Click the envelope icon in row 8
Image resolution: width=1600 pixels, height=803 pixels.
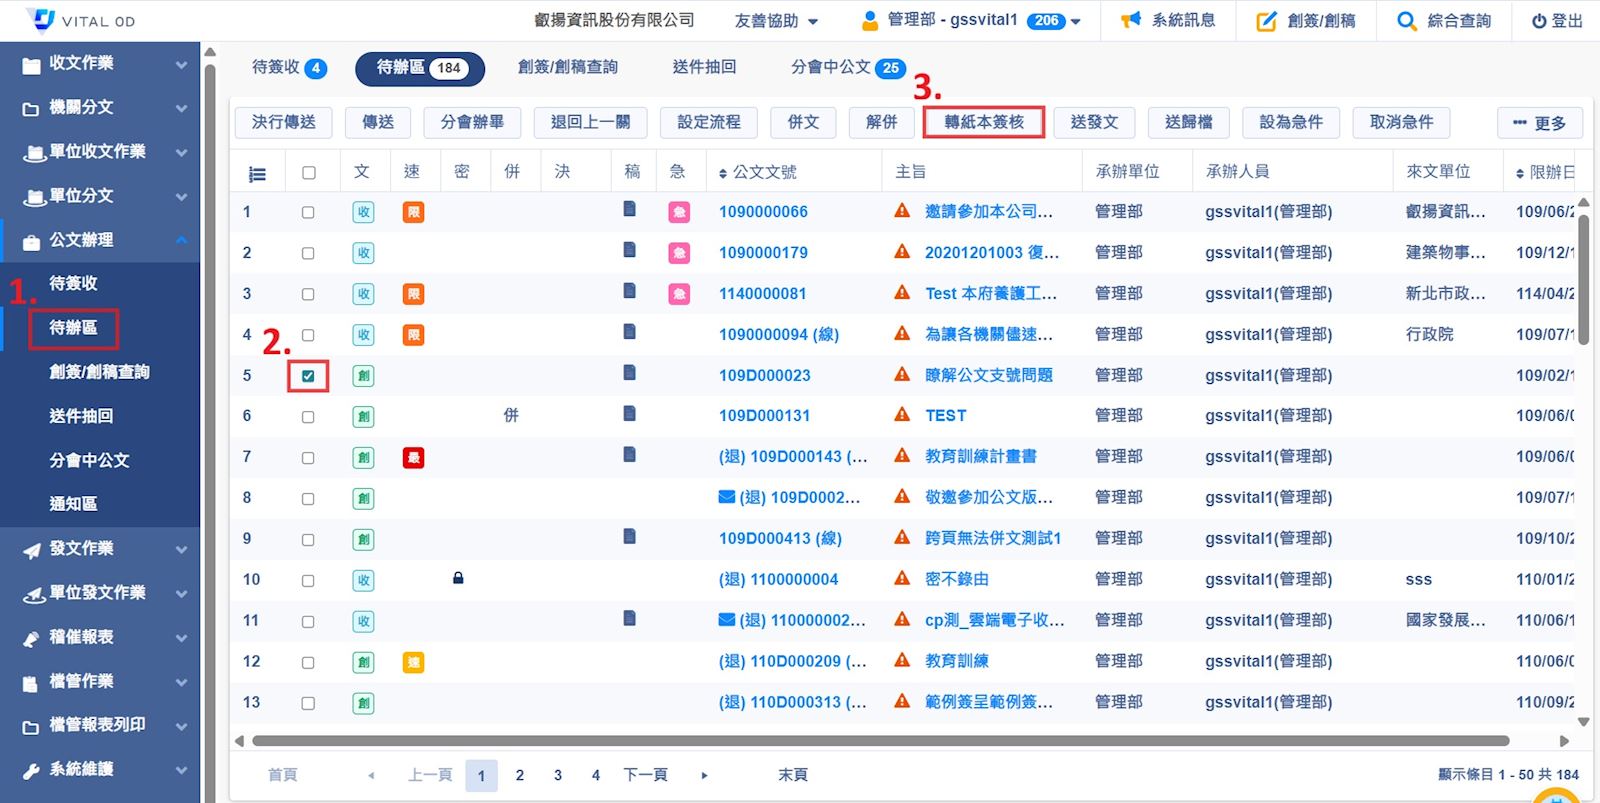coord(727,497)
